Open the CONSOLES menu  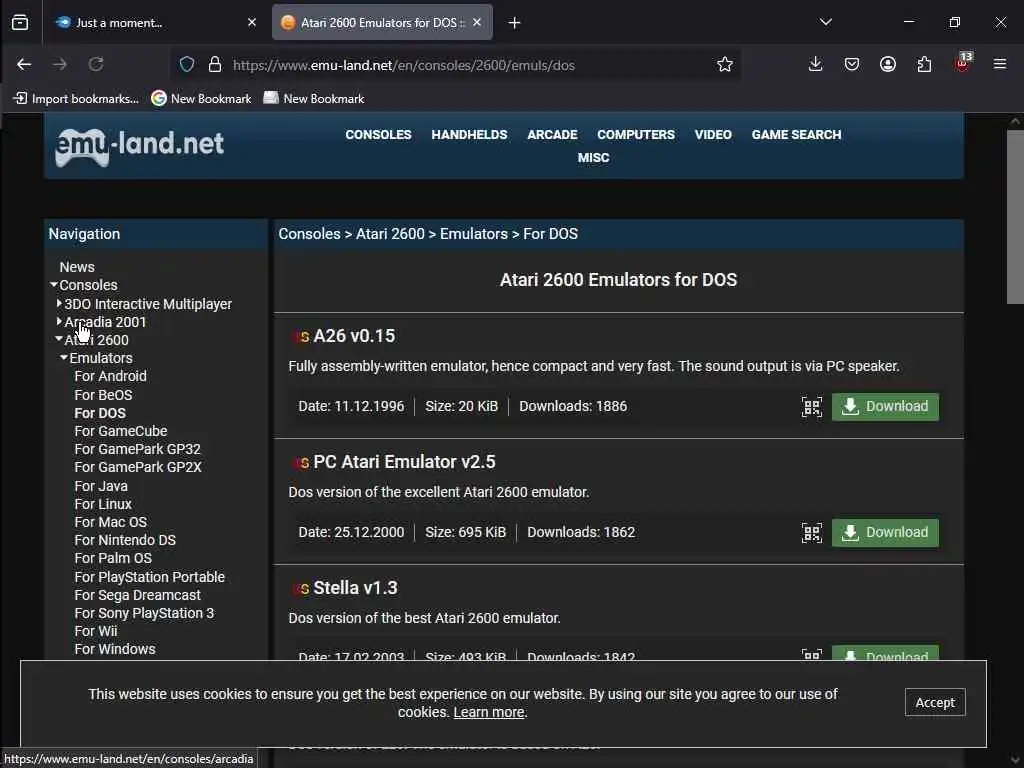point(378,135)
